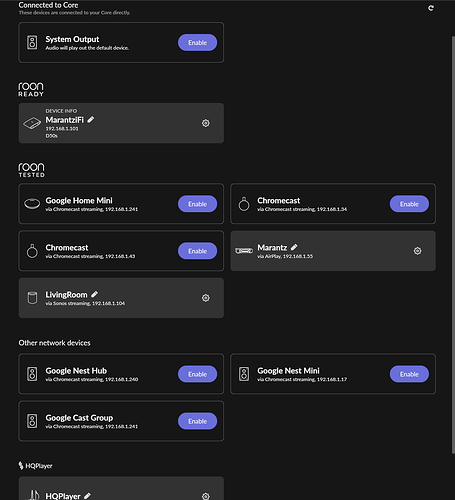This screenshot has height=500, width=455.
Task: Rename Marantz using the pencil icon
Action: click(294, 247)
